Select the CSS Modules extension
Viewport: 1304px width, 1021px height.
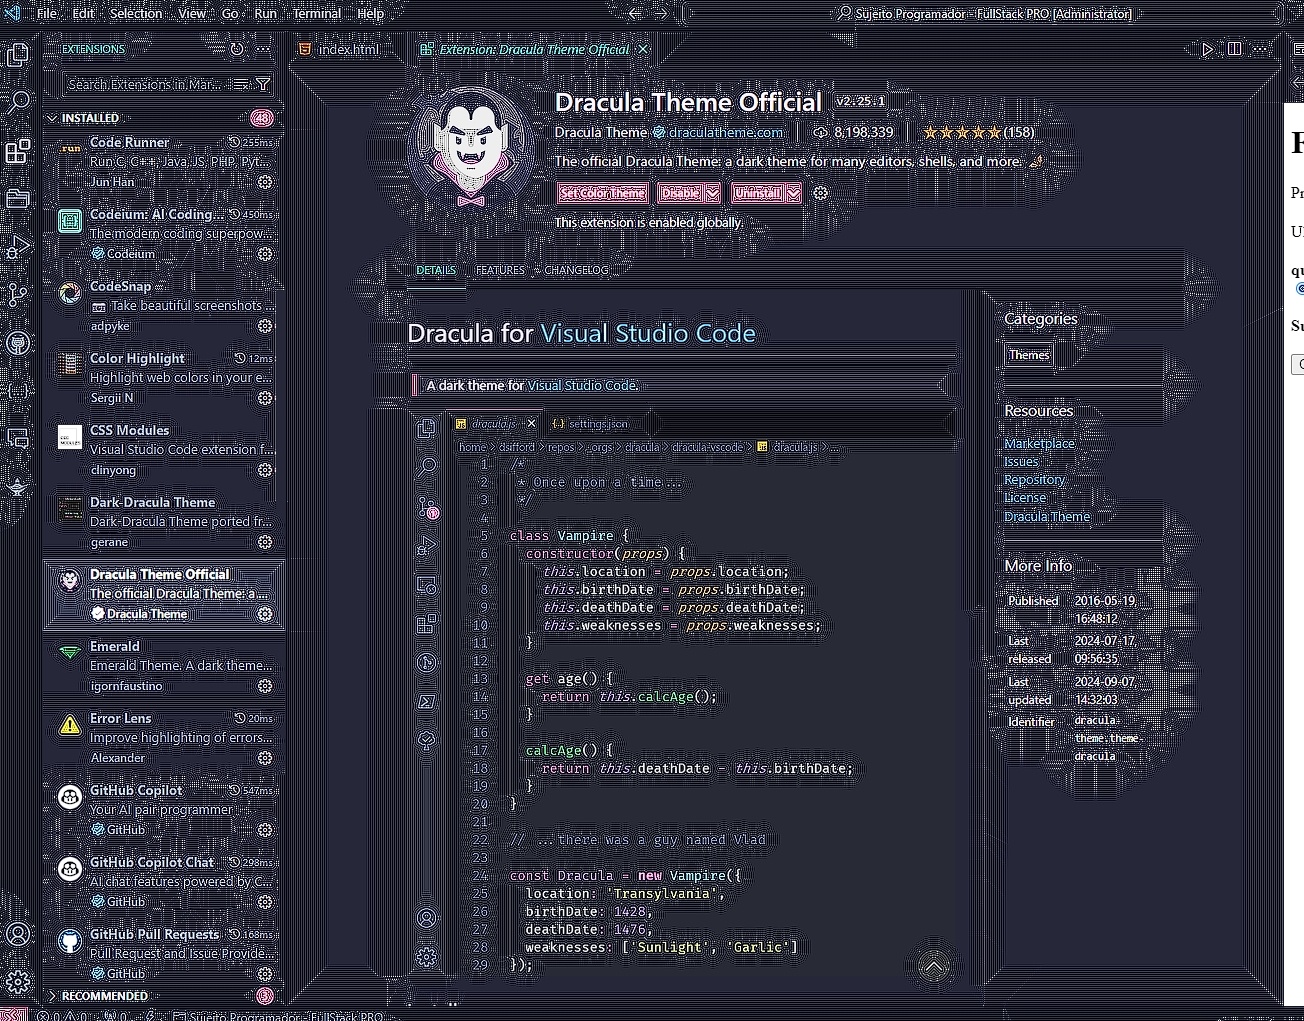click(164, 450)
